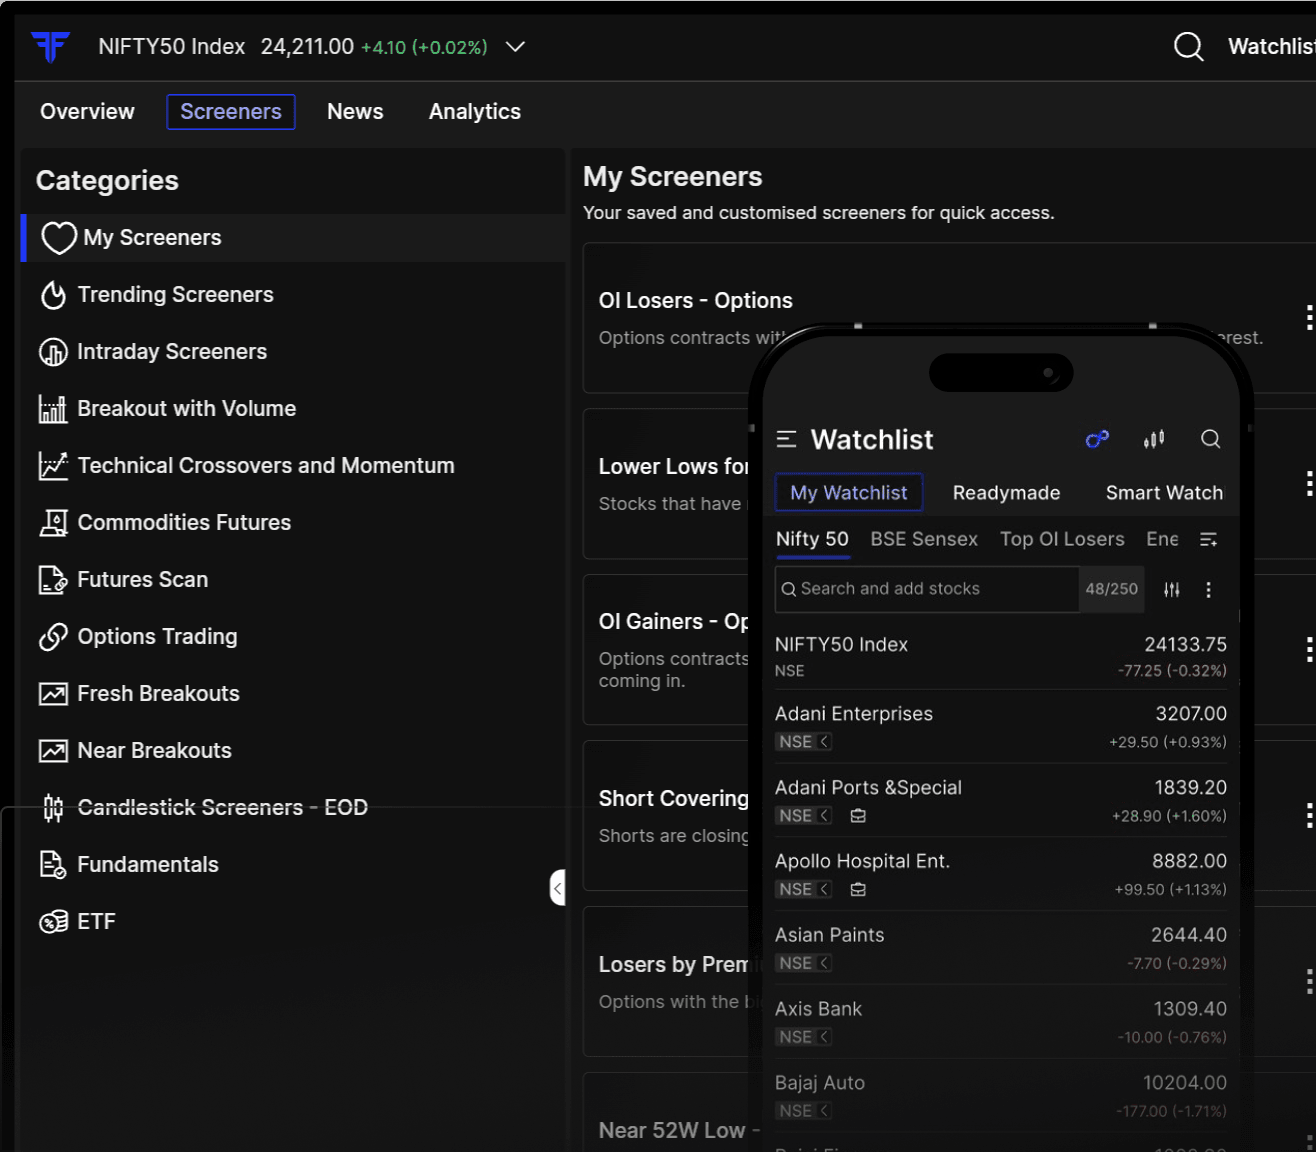This screenshot has height=1152, width=1316.
Task: Click the blue link icon in the phone header
Action: coord(1097,439)
